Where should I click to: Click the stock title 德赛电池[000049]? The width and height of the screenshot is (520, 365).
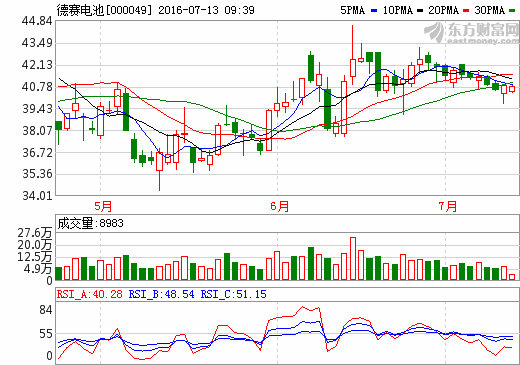[x=104, y=10]
